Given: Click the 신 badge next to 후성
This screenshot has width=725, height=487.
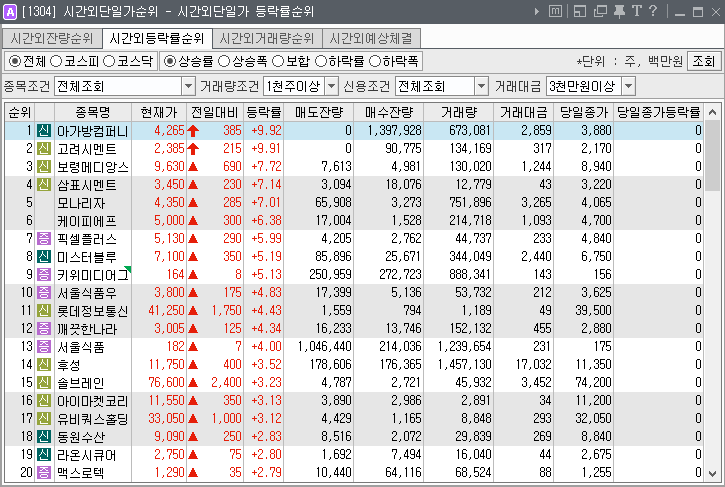Looking at the screenshot, I should tap(44, 365).
